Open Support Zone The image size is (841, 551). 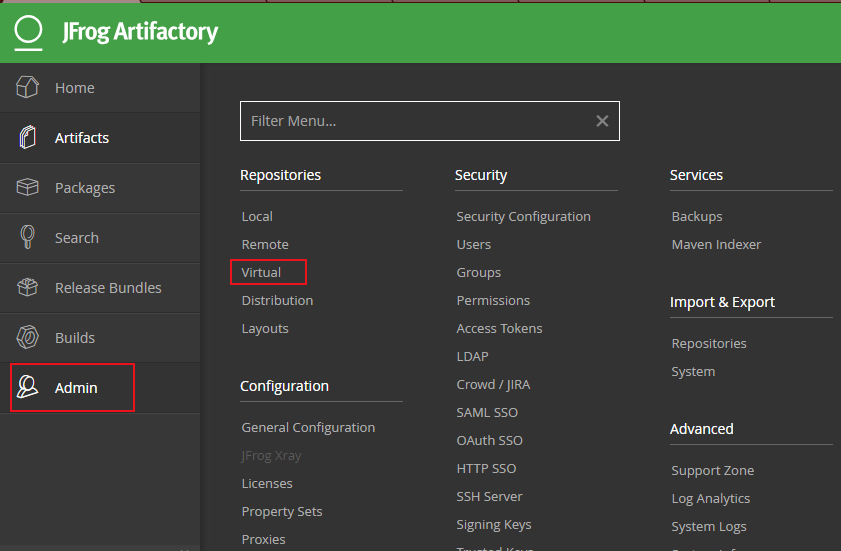(x=713, y=471)
